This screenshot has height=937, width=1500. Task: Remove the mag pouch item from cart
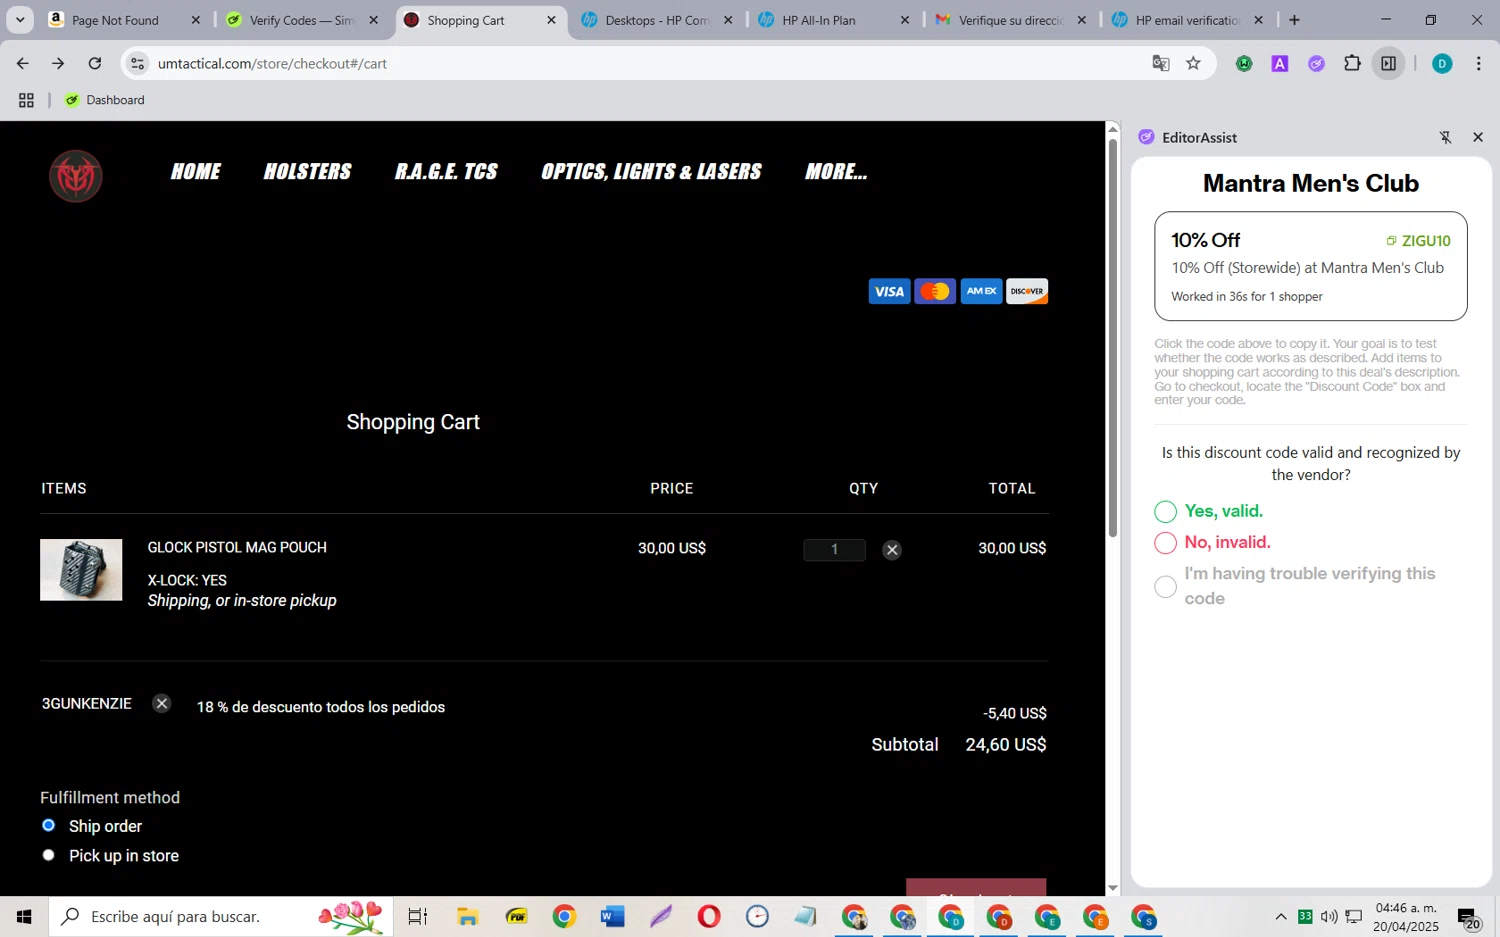[x=892, y=550]
